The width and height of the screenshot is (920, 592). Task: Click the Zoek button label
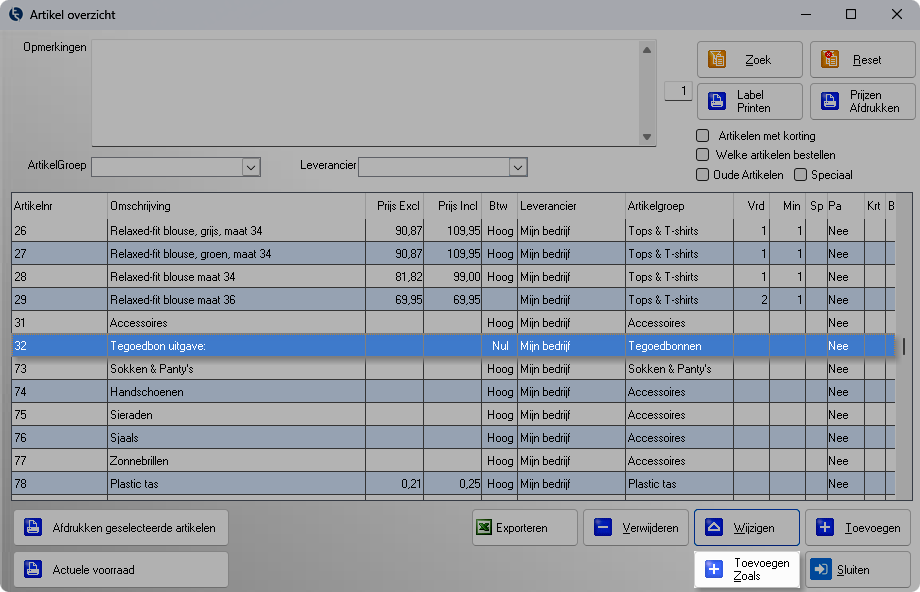(758, 60)
